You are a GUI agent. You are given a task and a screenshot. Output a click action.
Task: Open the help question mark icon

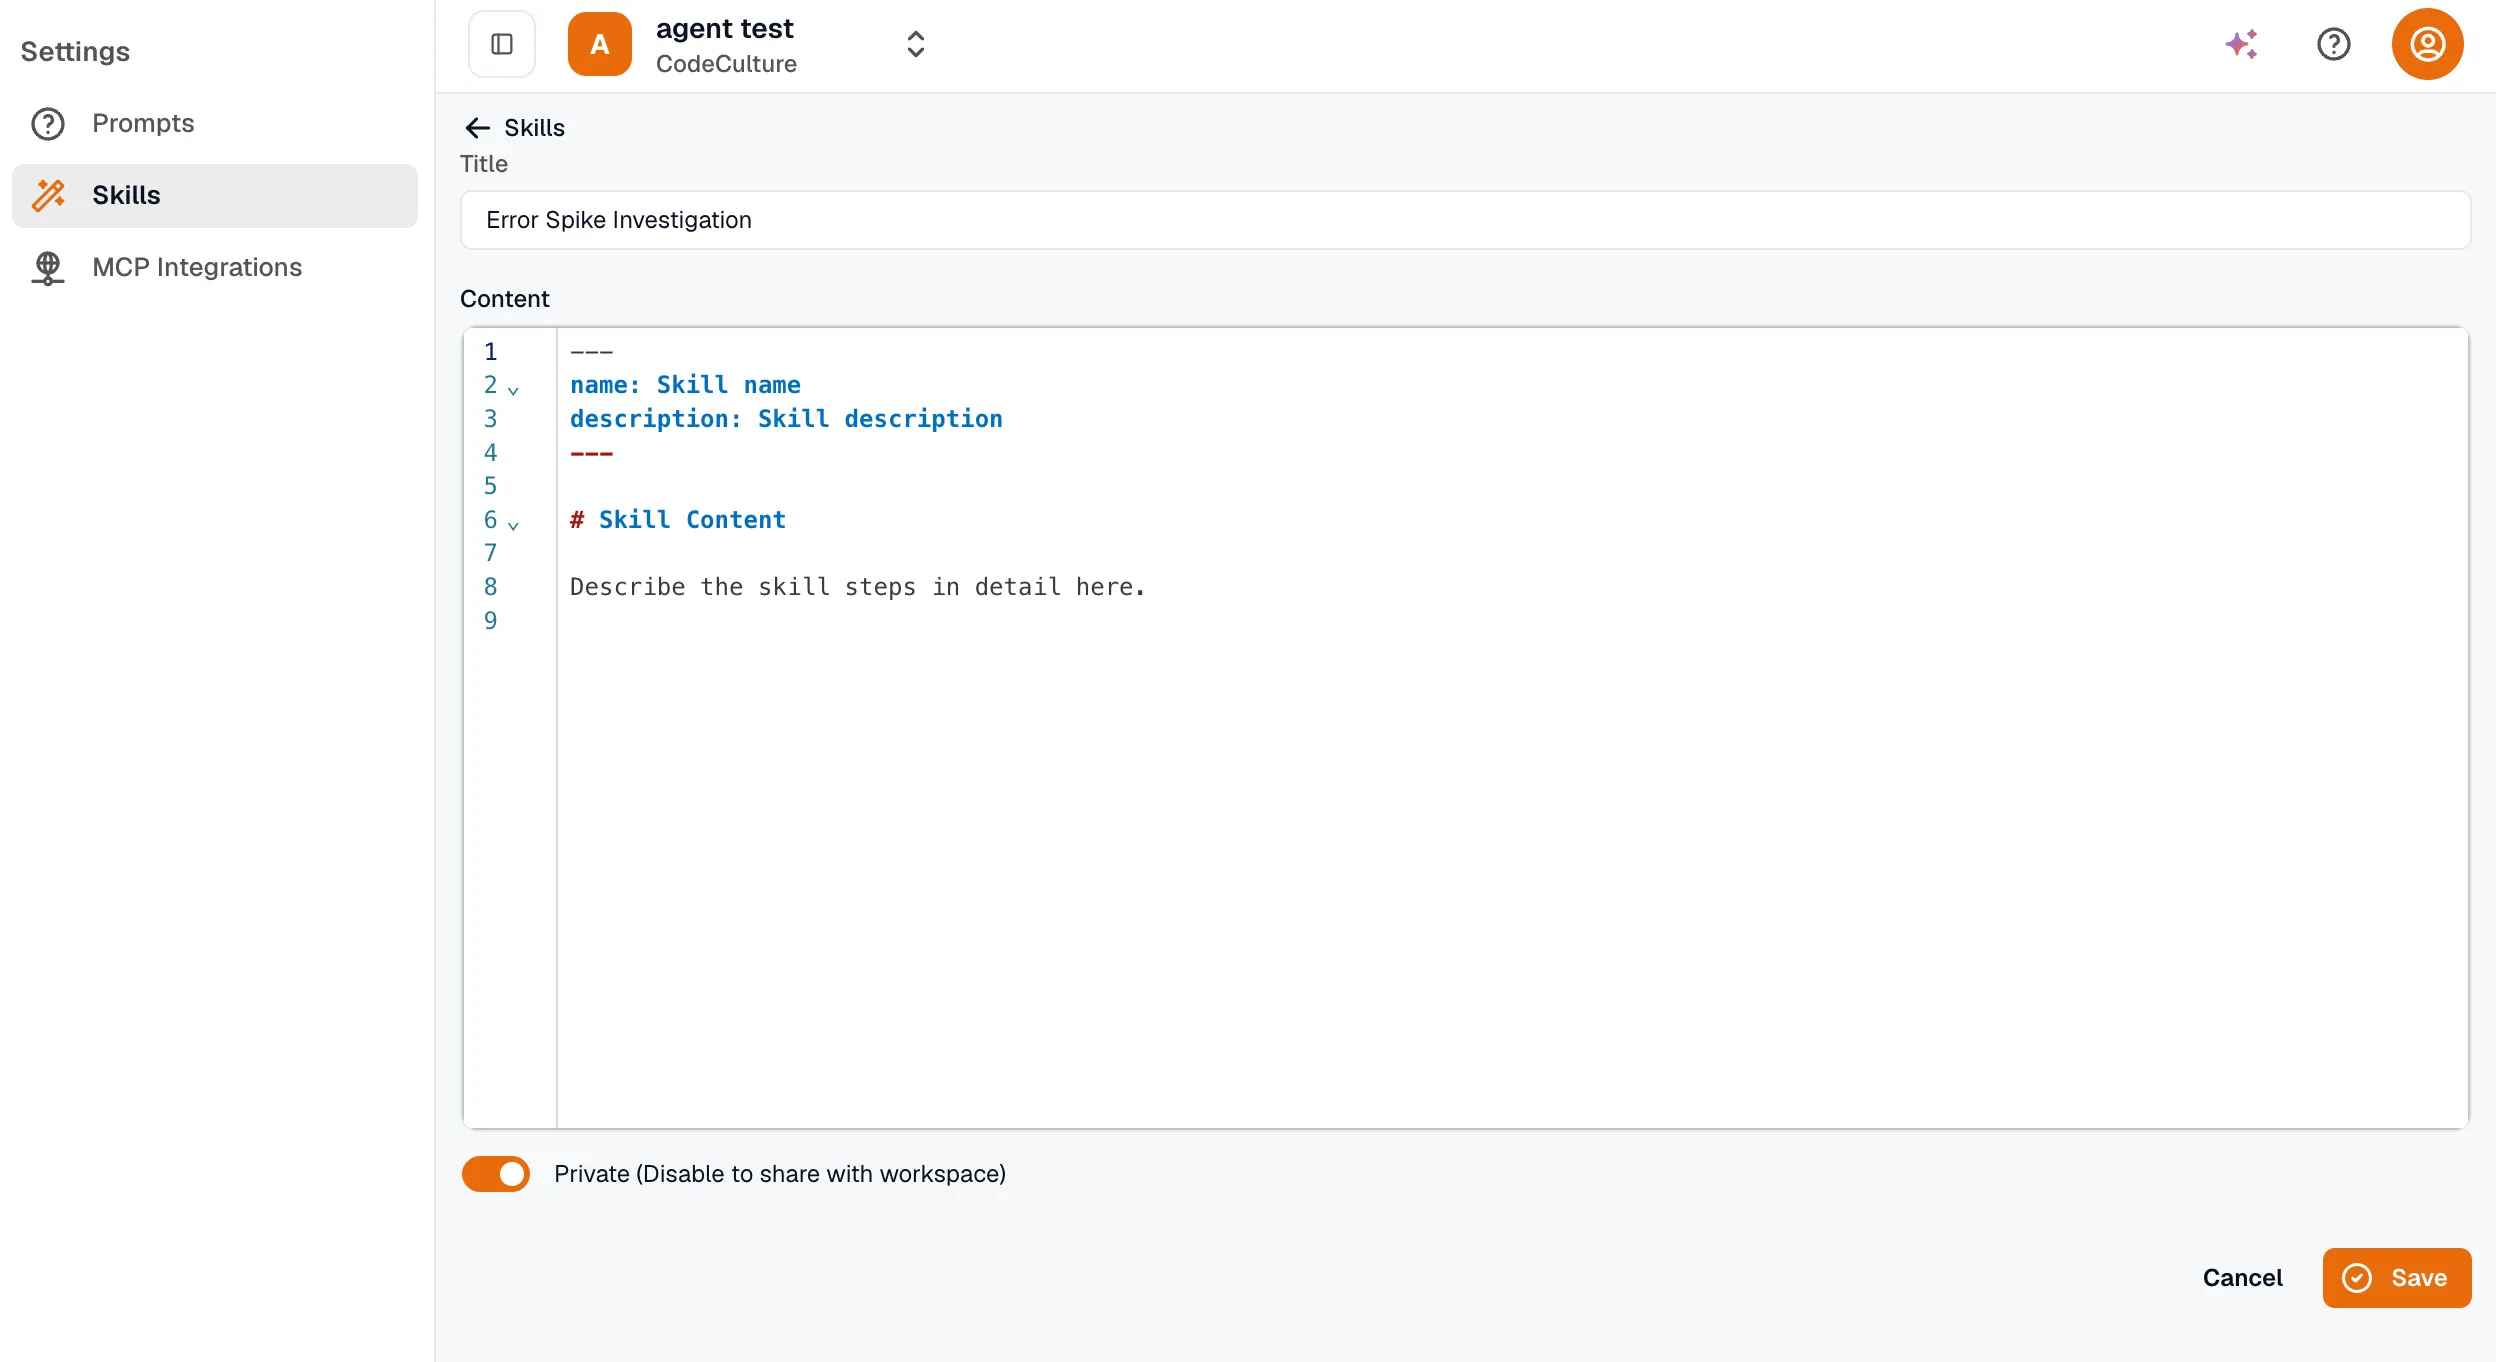point(2333,44)
